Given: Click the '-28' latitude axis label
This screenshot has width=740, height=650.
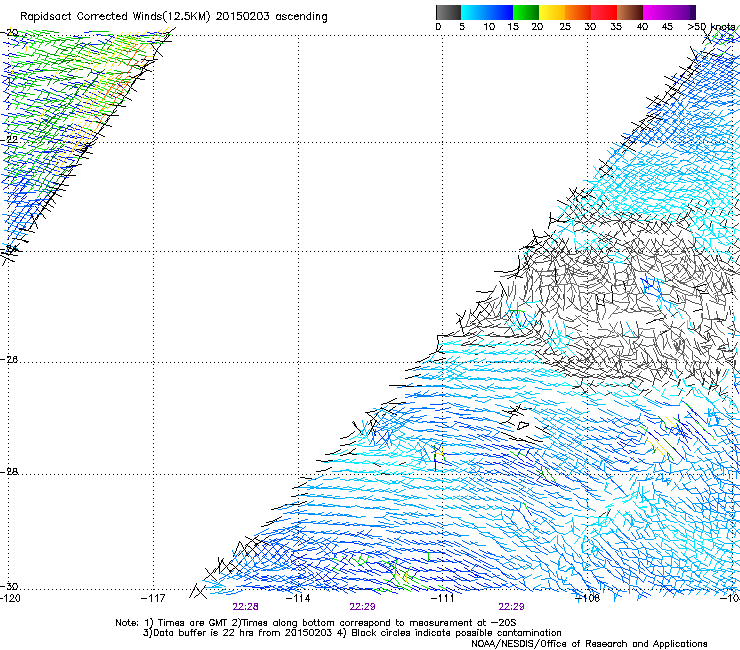Looking at the screenshot, I should pyautogui.click(x=9, y=471).
